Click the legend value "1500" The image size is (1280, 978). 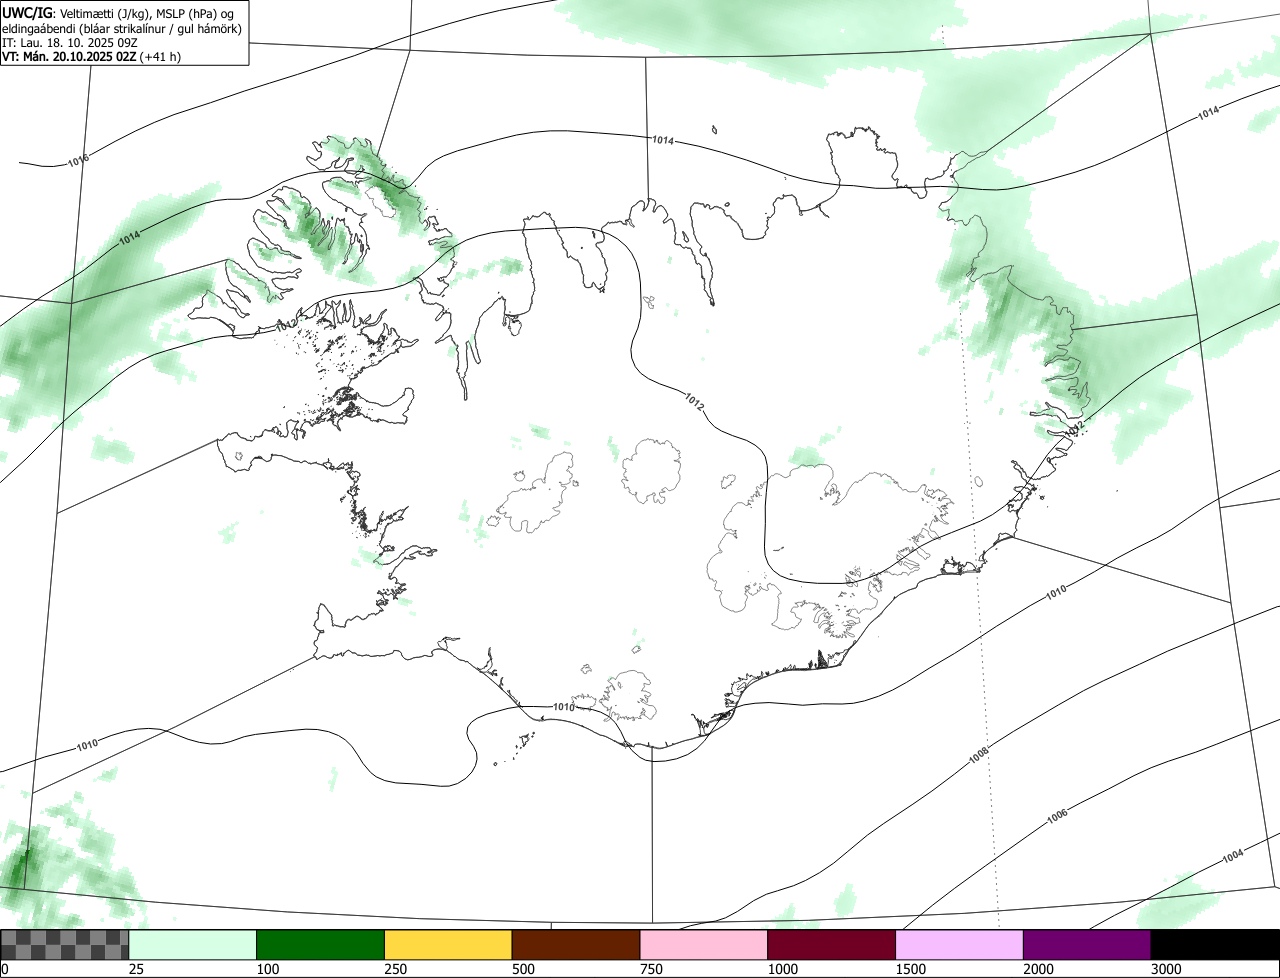tap(911, 969)
